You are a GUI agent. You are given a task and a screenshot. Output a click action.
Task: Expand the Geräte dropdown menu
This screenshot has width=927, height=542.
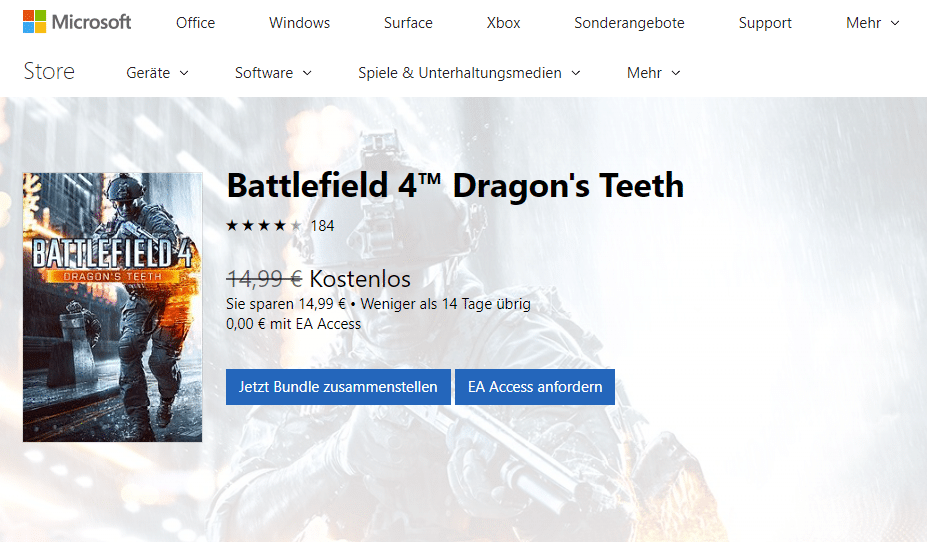(157, 73)
